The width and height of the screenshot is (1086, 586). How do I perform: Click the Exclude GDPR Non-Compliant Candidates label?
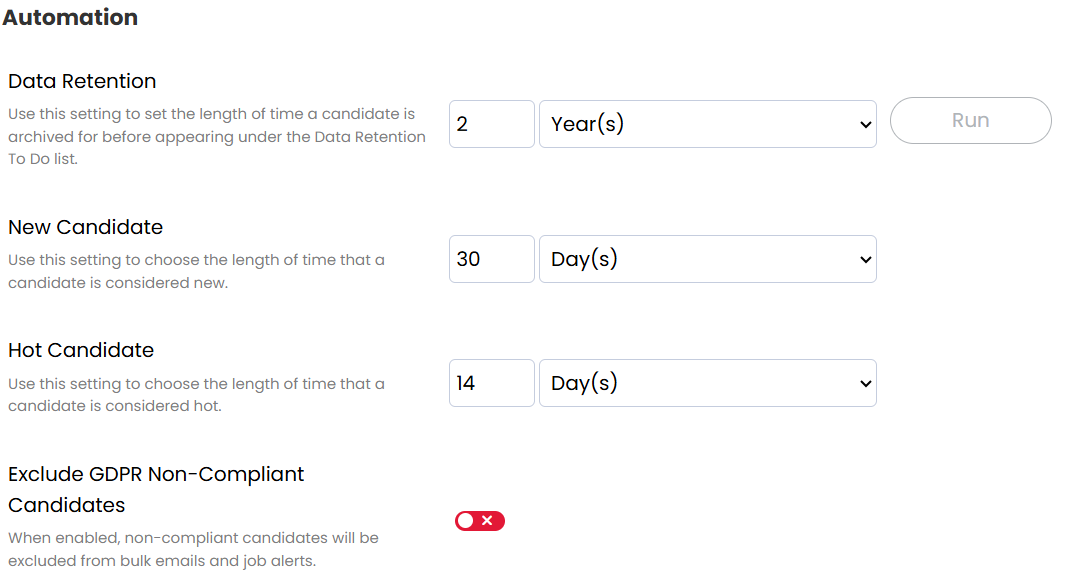coord(156,489)
